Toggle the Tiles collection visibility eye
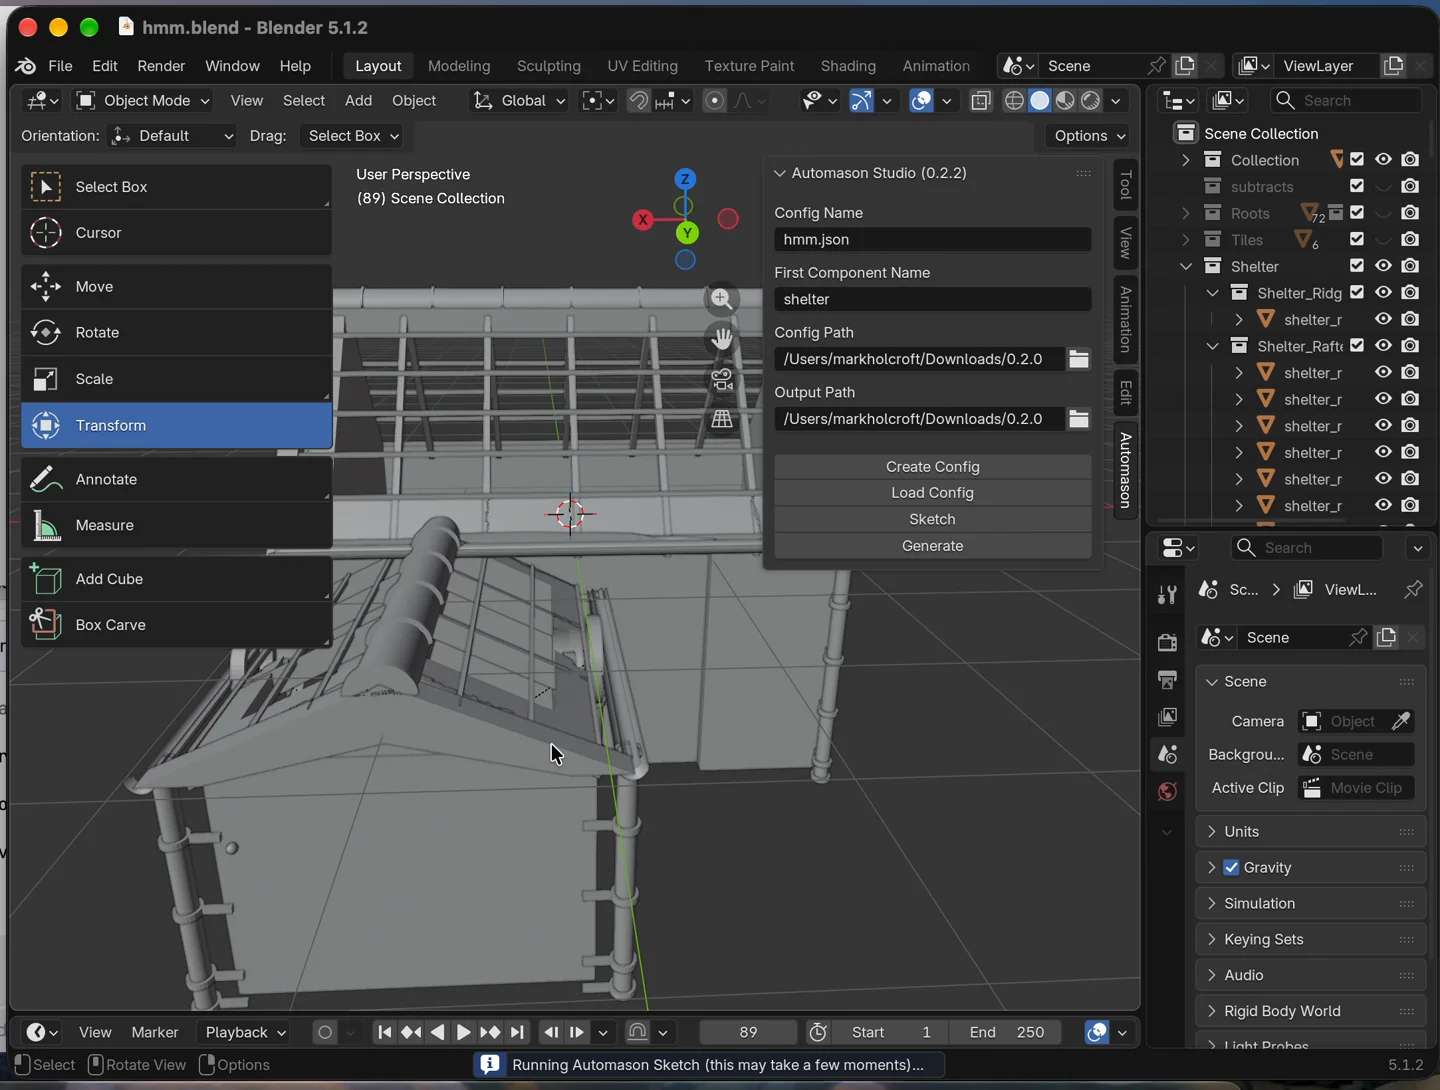 pos(1383,240)
